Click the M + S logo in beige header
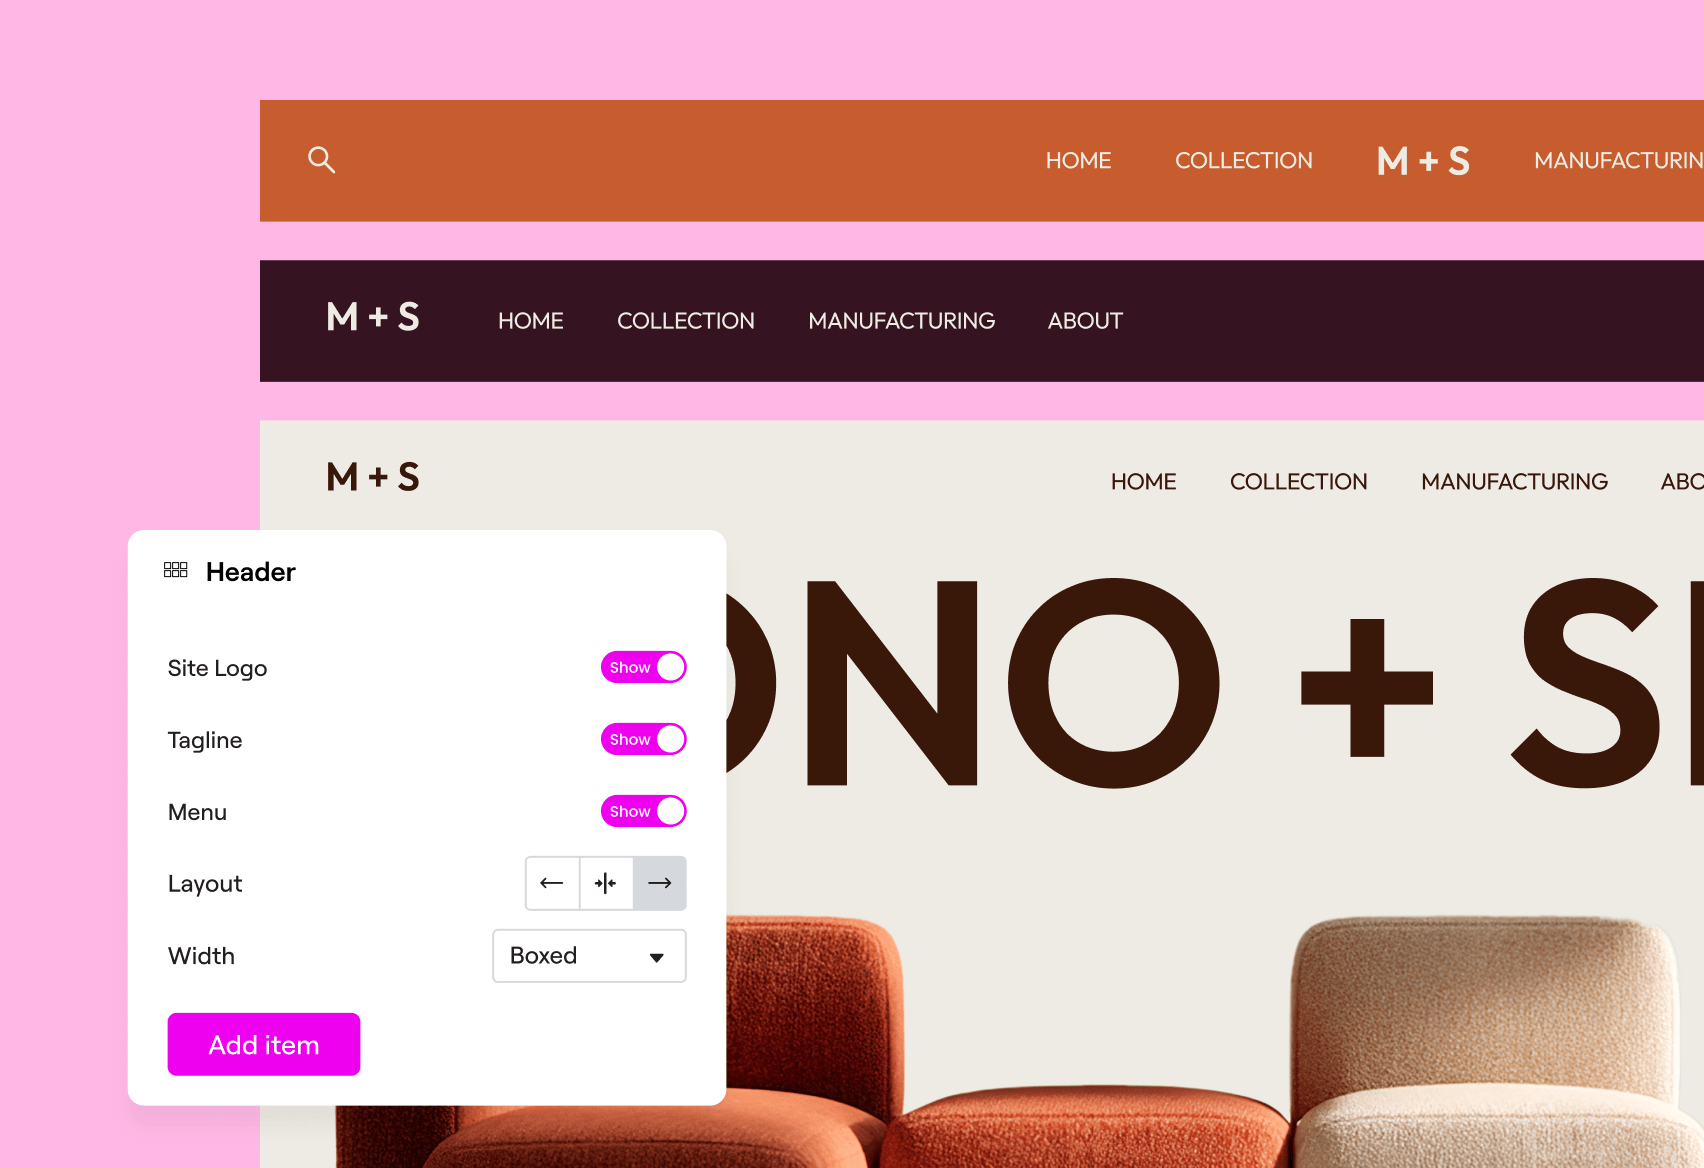This screenshot has width=1704, height=1168. (x=373, y=477)
